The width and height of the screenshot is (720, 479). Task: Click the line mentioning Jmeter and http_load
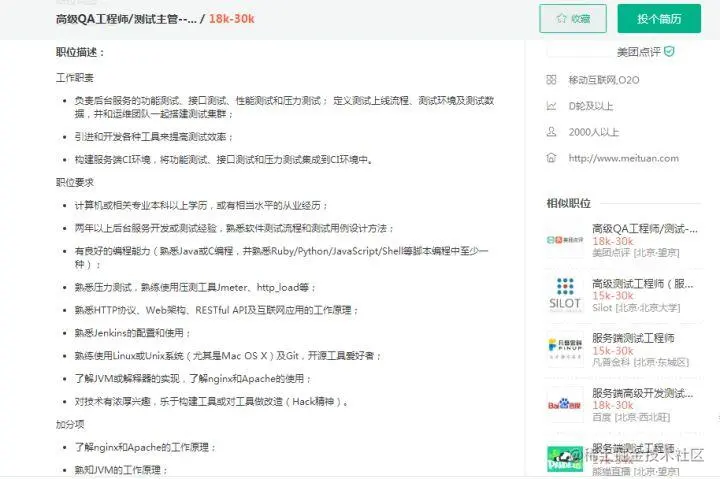(x=195, y=287)
